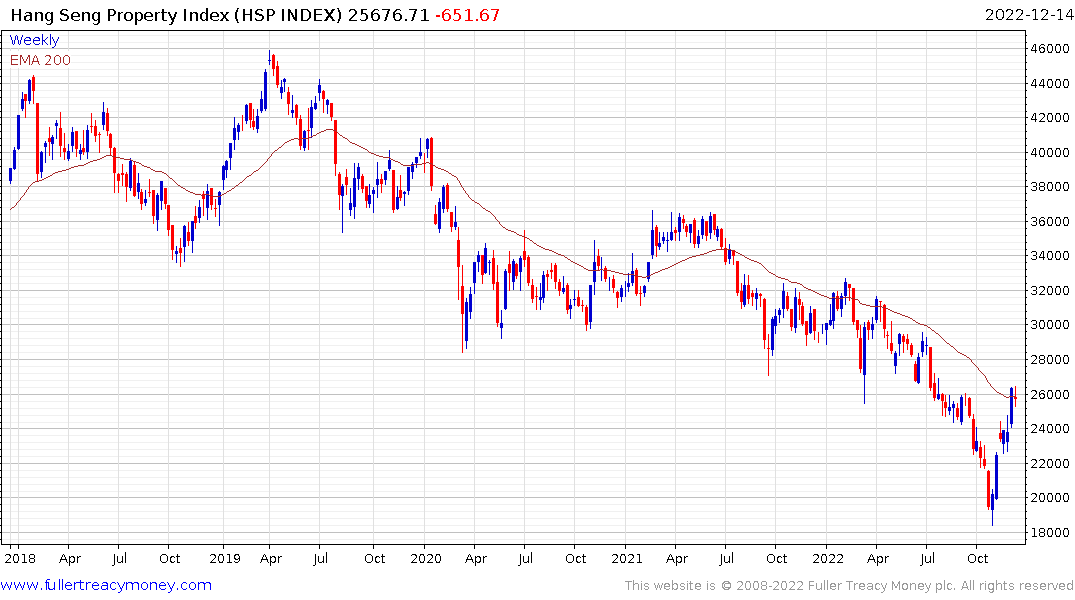Image resolution: width=1075 pixels, height=600 pixels.
Task: Select the 28000 price axis label
Action: pos(1049,360)
